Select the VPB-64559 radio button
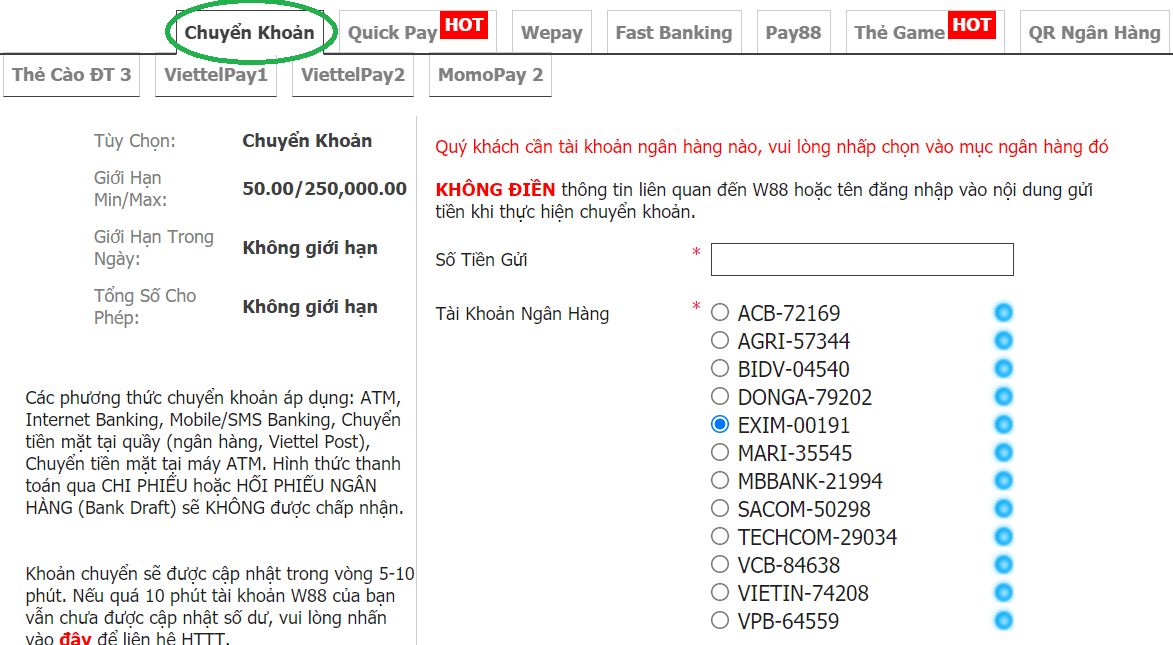This screenshot has height=645, width=1173. (x=720, y=620)
